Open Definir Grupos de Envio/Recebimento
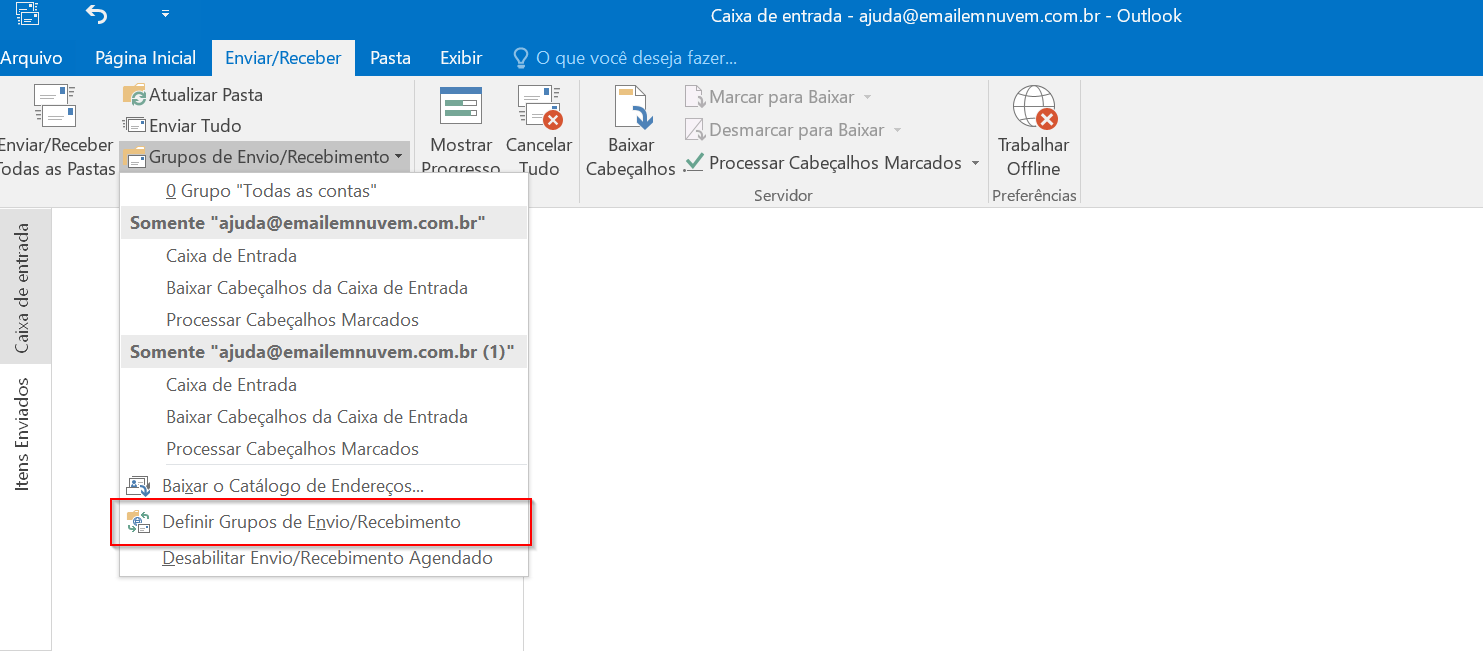 [324, 522]
